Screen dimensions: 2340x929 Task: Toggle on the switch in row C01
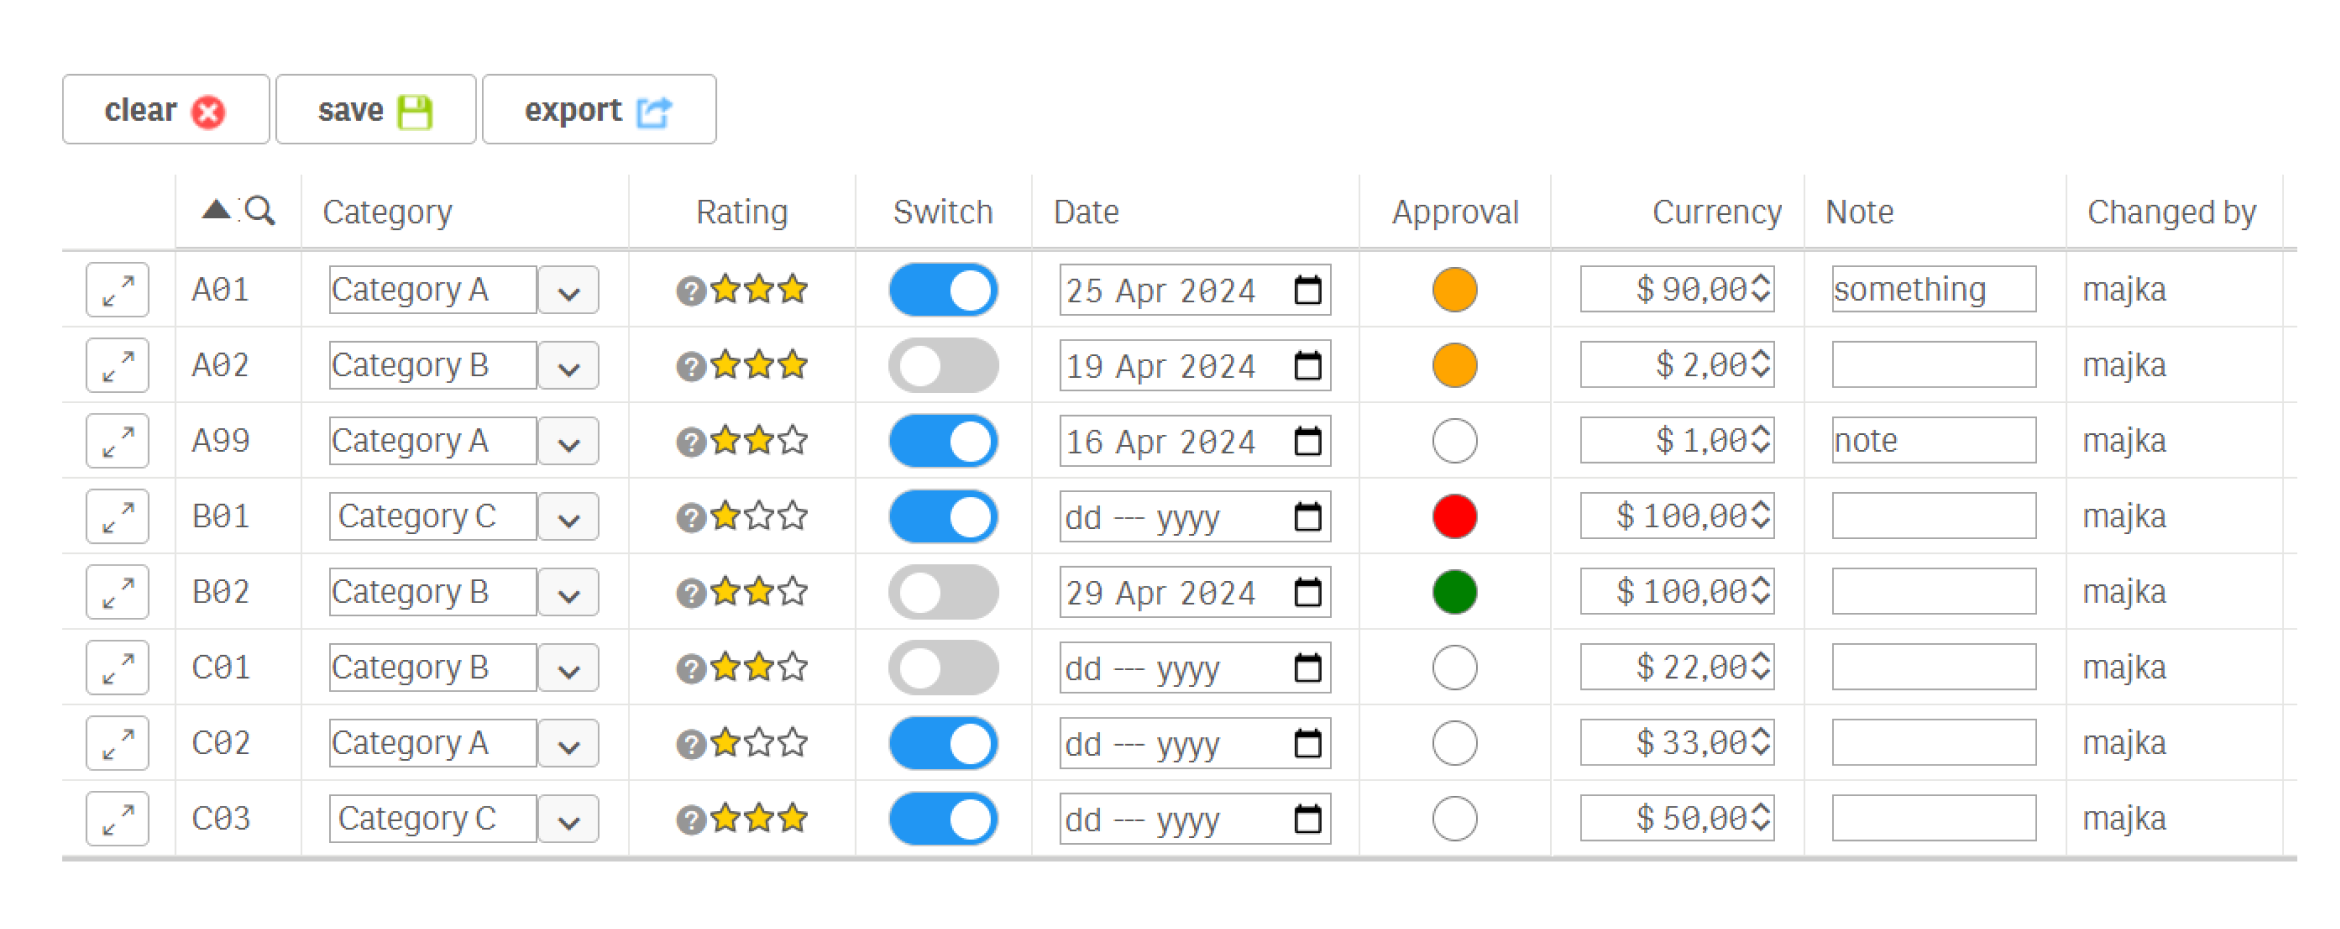coord(943,668)
